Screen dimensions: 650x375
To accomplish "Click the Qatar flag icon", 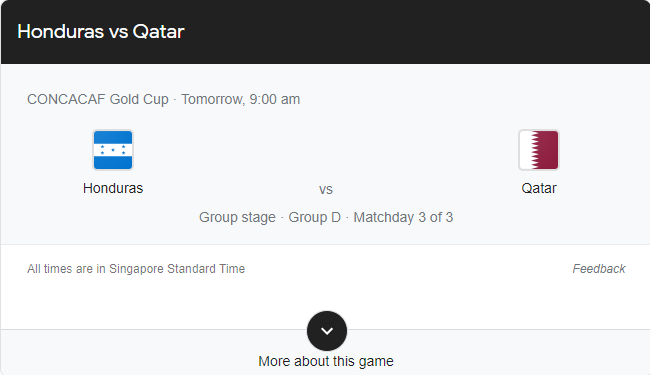I will (538, 150).
